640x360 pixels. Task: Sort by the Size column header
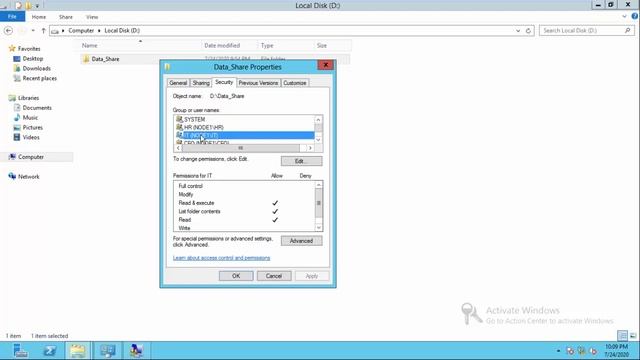[333, 45]
